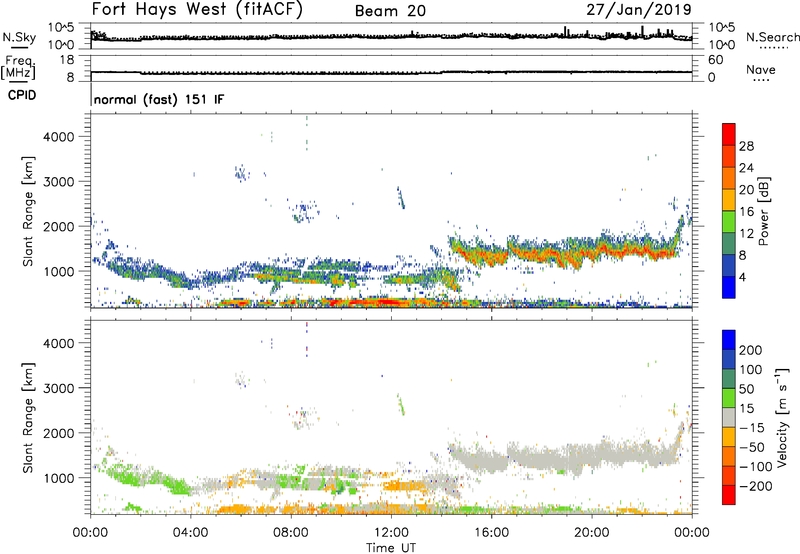Click the 'Fort Hays West (fitACF)' title
The image size is (800, 554).
[x=197, y=10]
